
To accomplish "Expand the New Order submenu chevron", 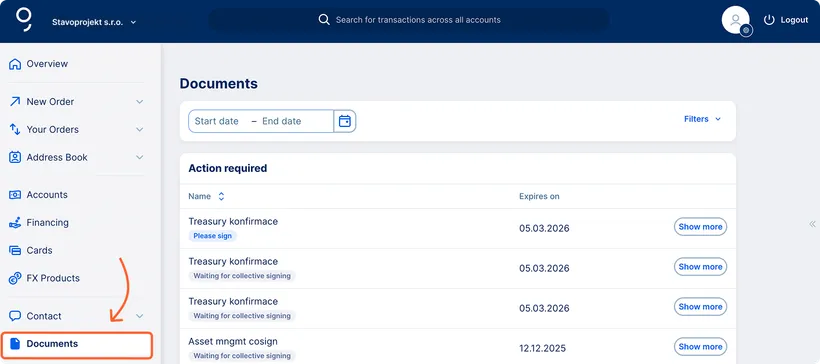I will [140, 101].
